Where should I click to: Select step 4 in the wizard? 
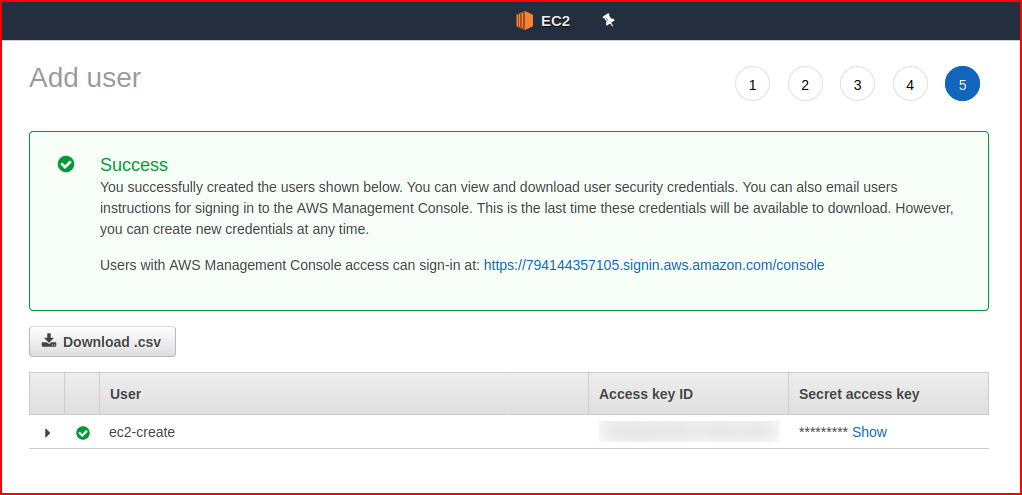[910, 84]
